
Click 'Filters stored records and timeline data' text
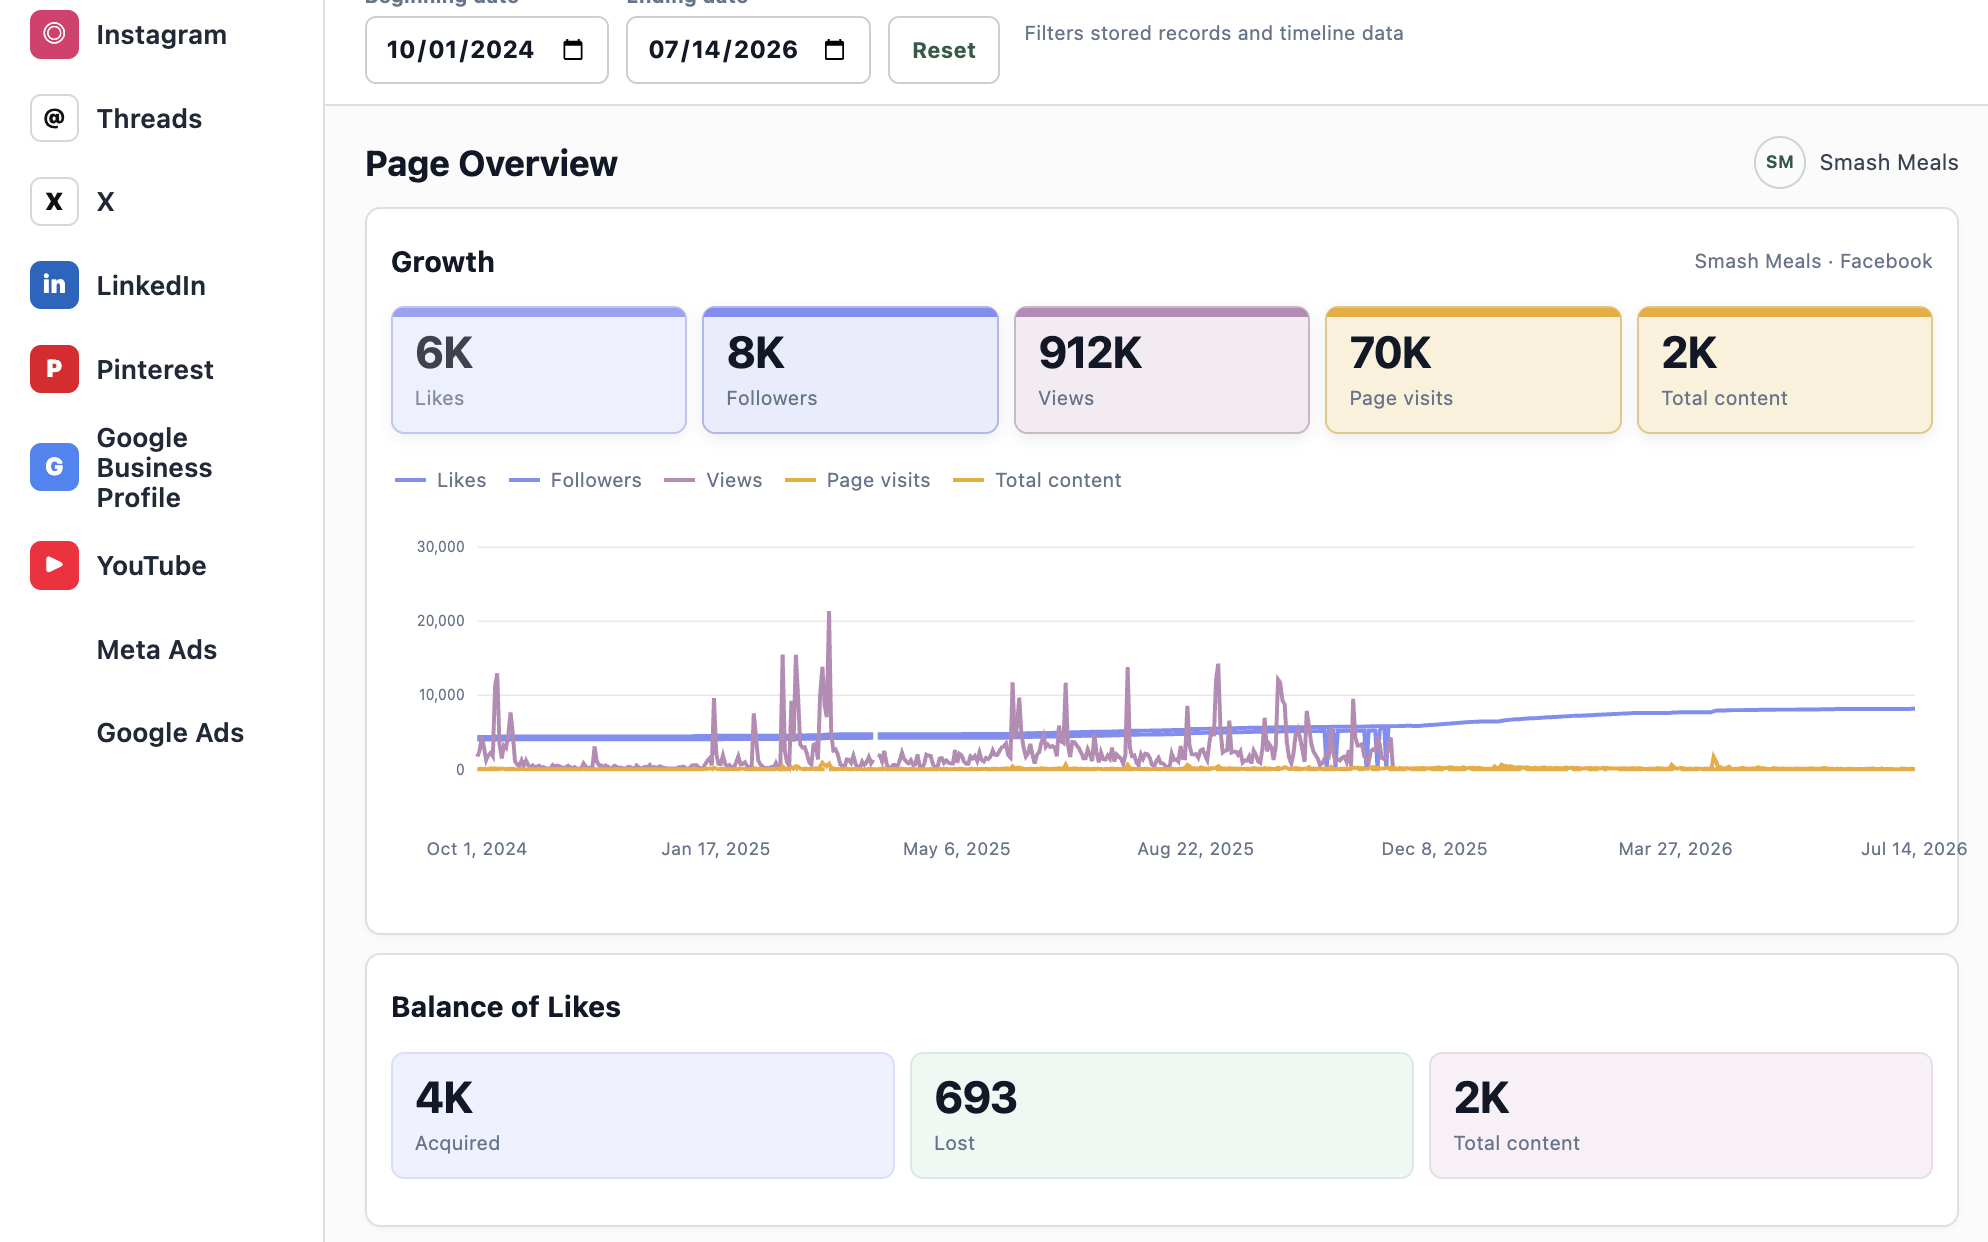point(1214,33)
